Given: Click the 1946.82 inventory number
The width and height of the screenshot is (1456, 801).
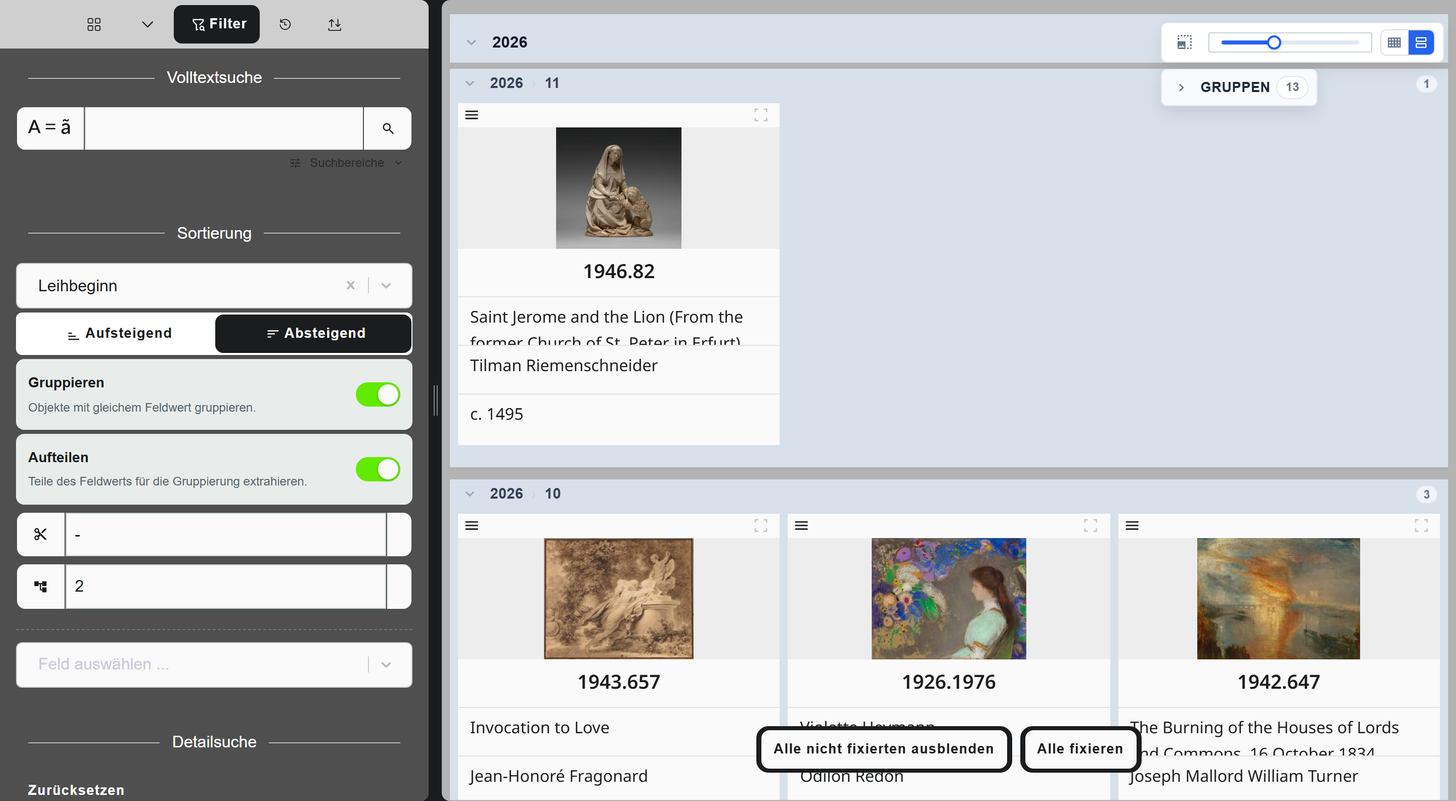Looking at the screenshot, I should pos(619,272).
